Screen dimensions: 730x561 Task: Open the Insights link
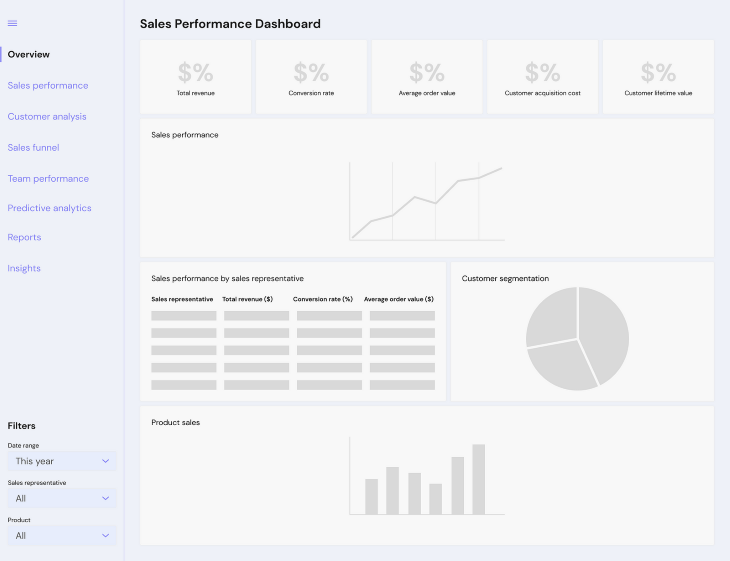coord(24,268)
